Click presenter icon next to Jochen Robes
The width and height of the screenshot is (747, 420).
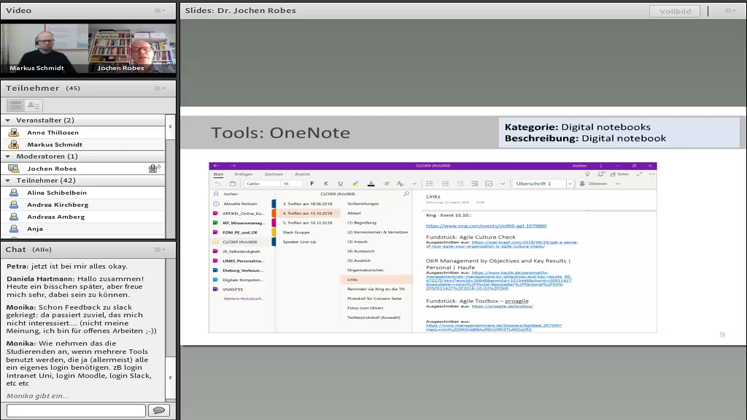pos(14,169)
